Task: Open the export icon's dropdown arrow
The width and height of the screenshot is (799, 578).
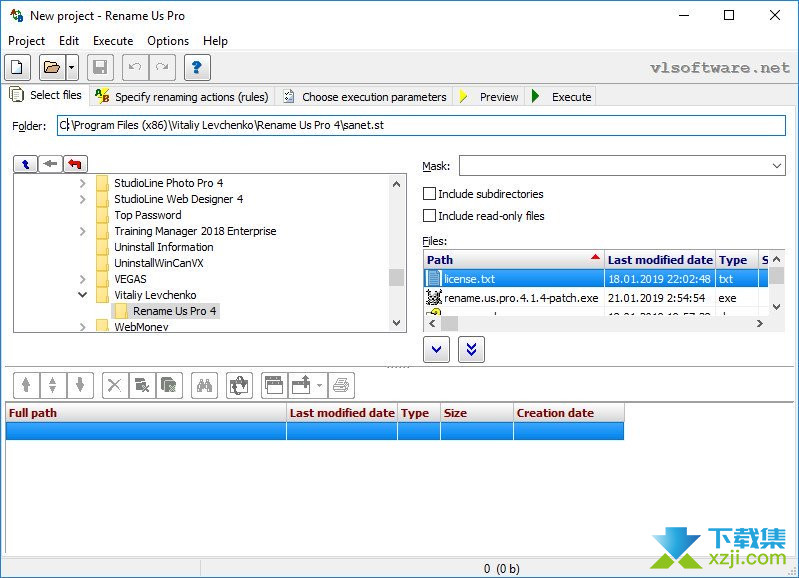Action: (x=319, y=385)
